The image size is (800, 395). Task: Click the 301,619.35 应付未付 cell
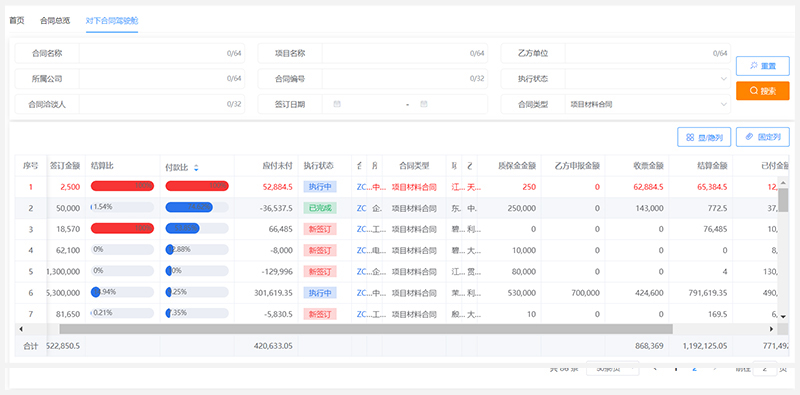coord(273,293)
